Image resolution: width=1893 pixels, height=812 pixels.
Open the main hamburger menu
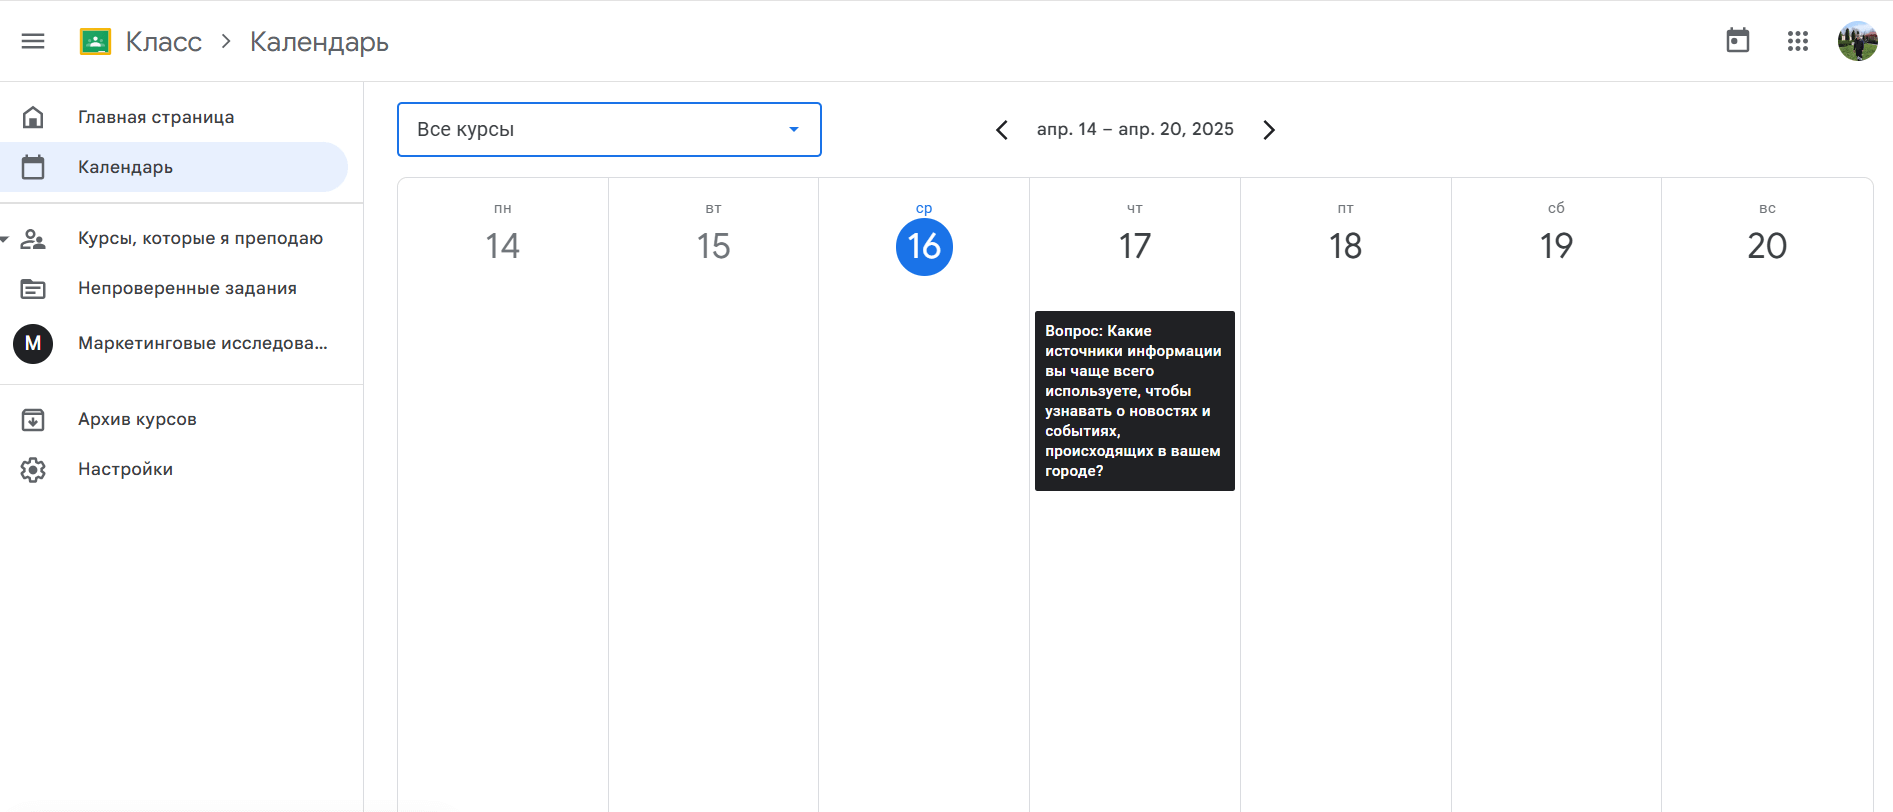pyautogui.click(x=33, y=41)
